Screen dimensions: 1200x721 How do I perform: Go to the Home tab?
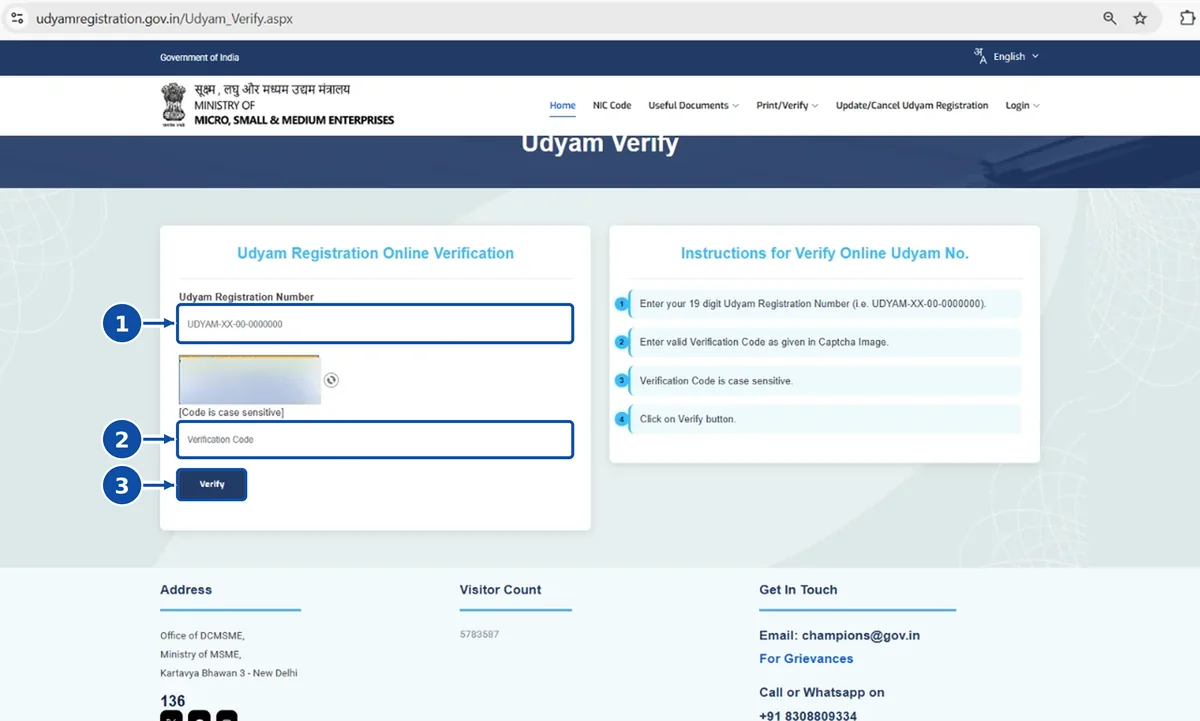(563, 105)
